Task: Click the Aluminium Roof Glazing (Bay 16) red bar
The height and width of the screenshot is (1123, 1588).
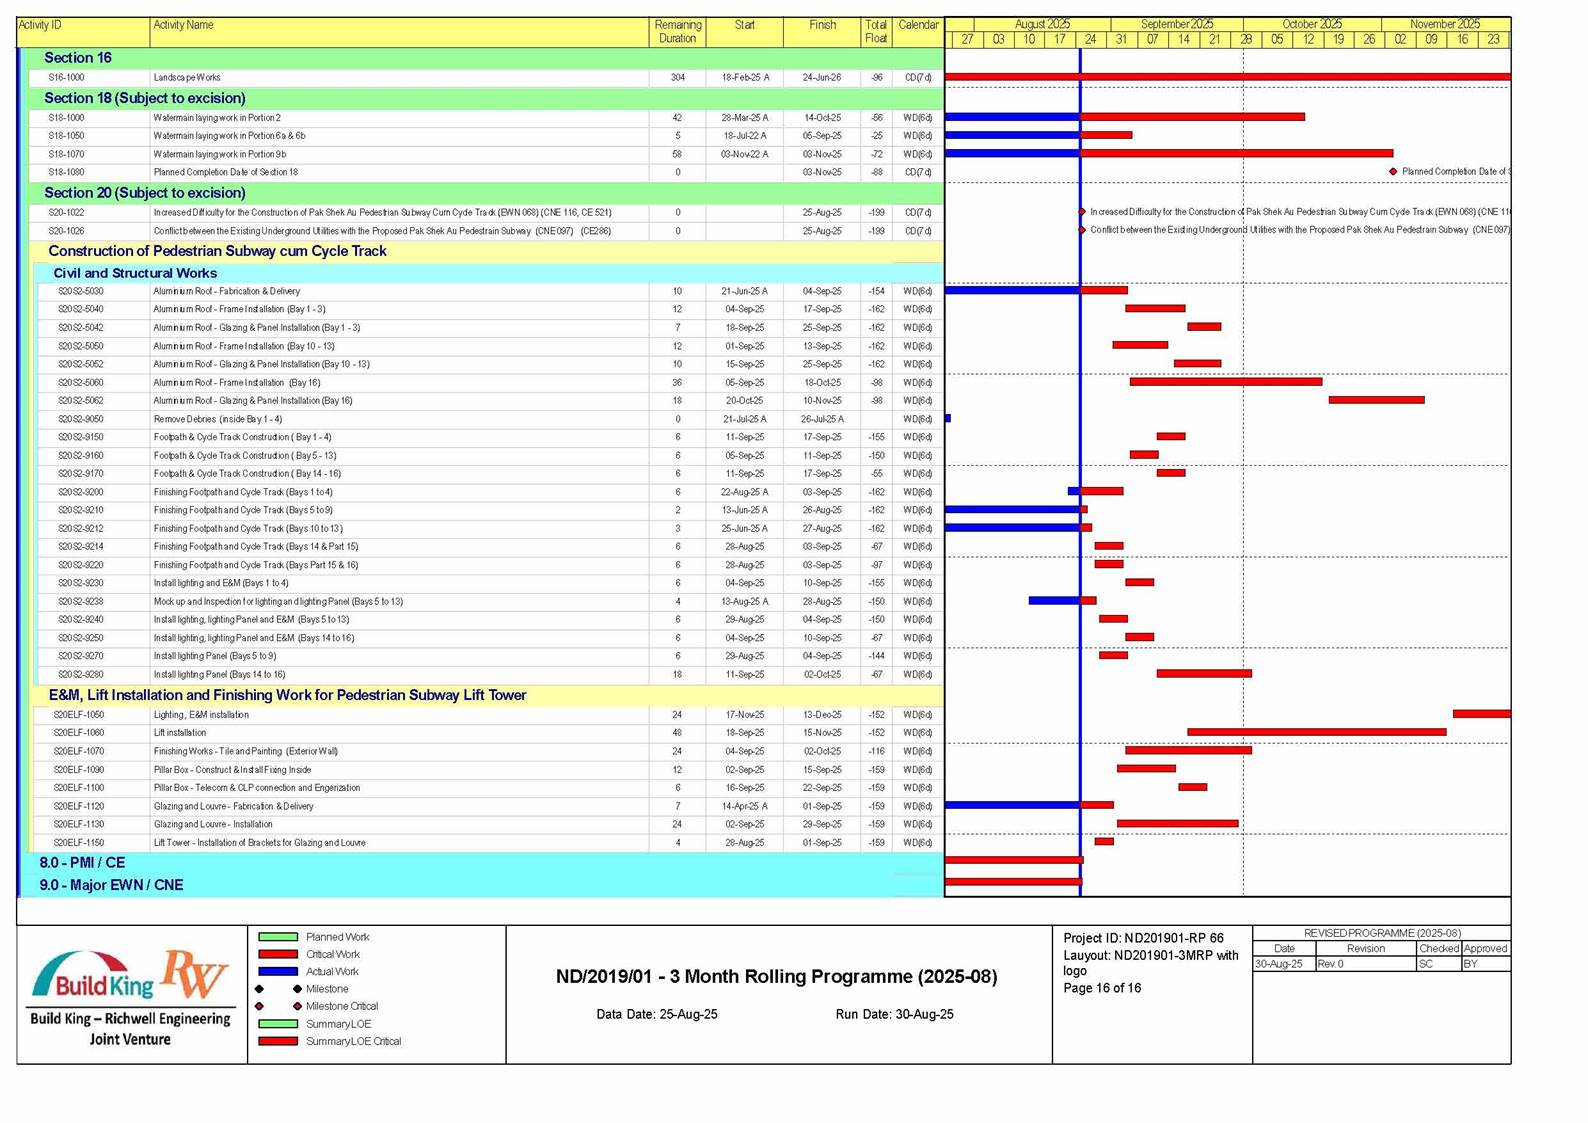Action: pyautogui.click(x=1376, y=400)
